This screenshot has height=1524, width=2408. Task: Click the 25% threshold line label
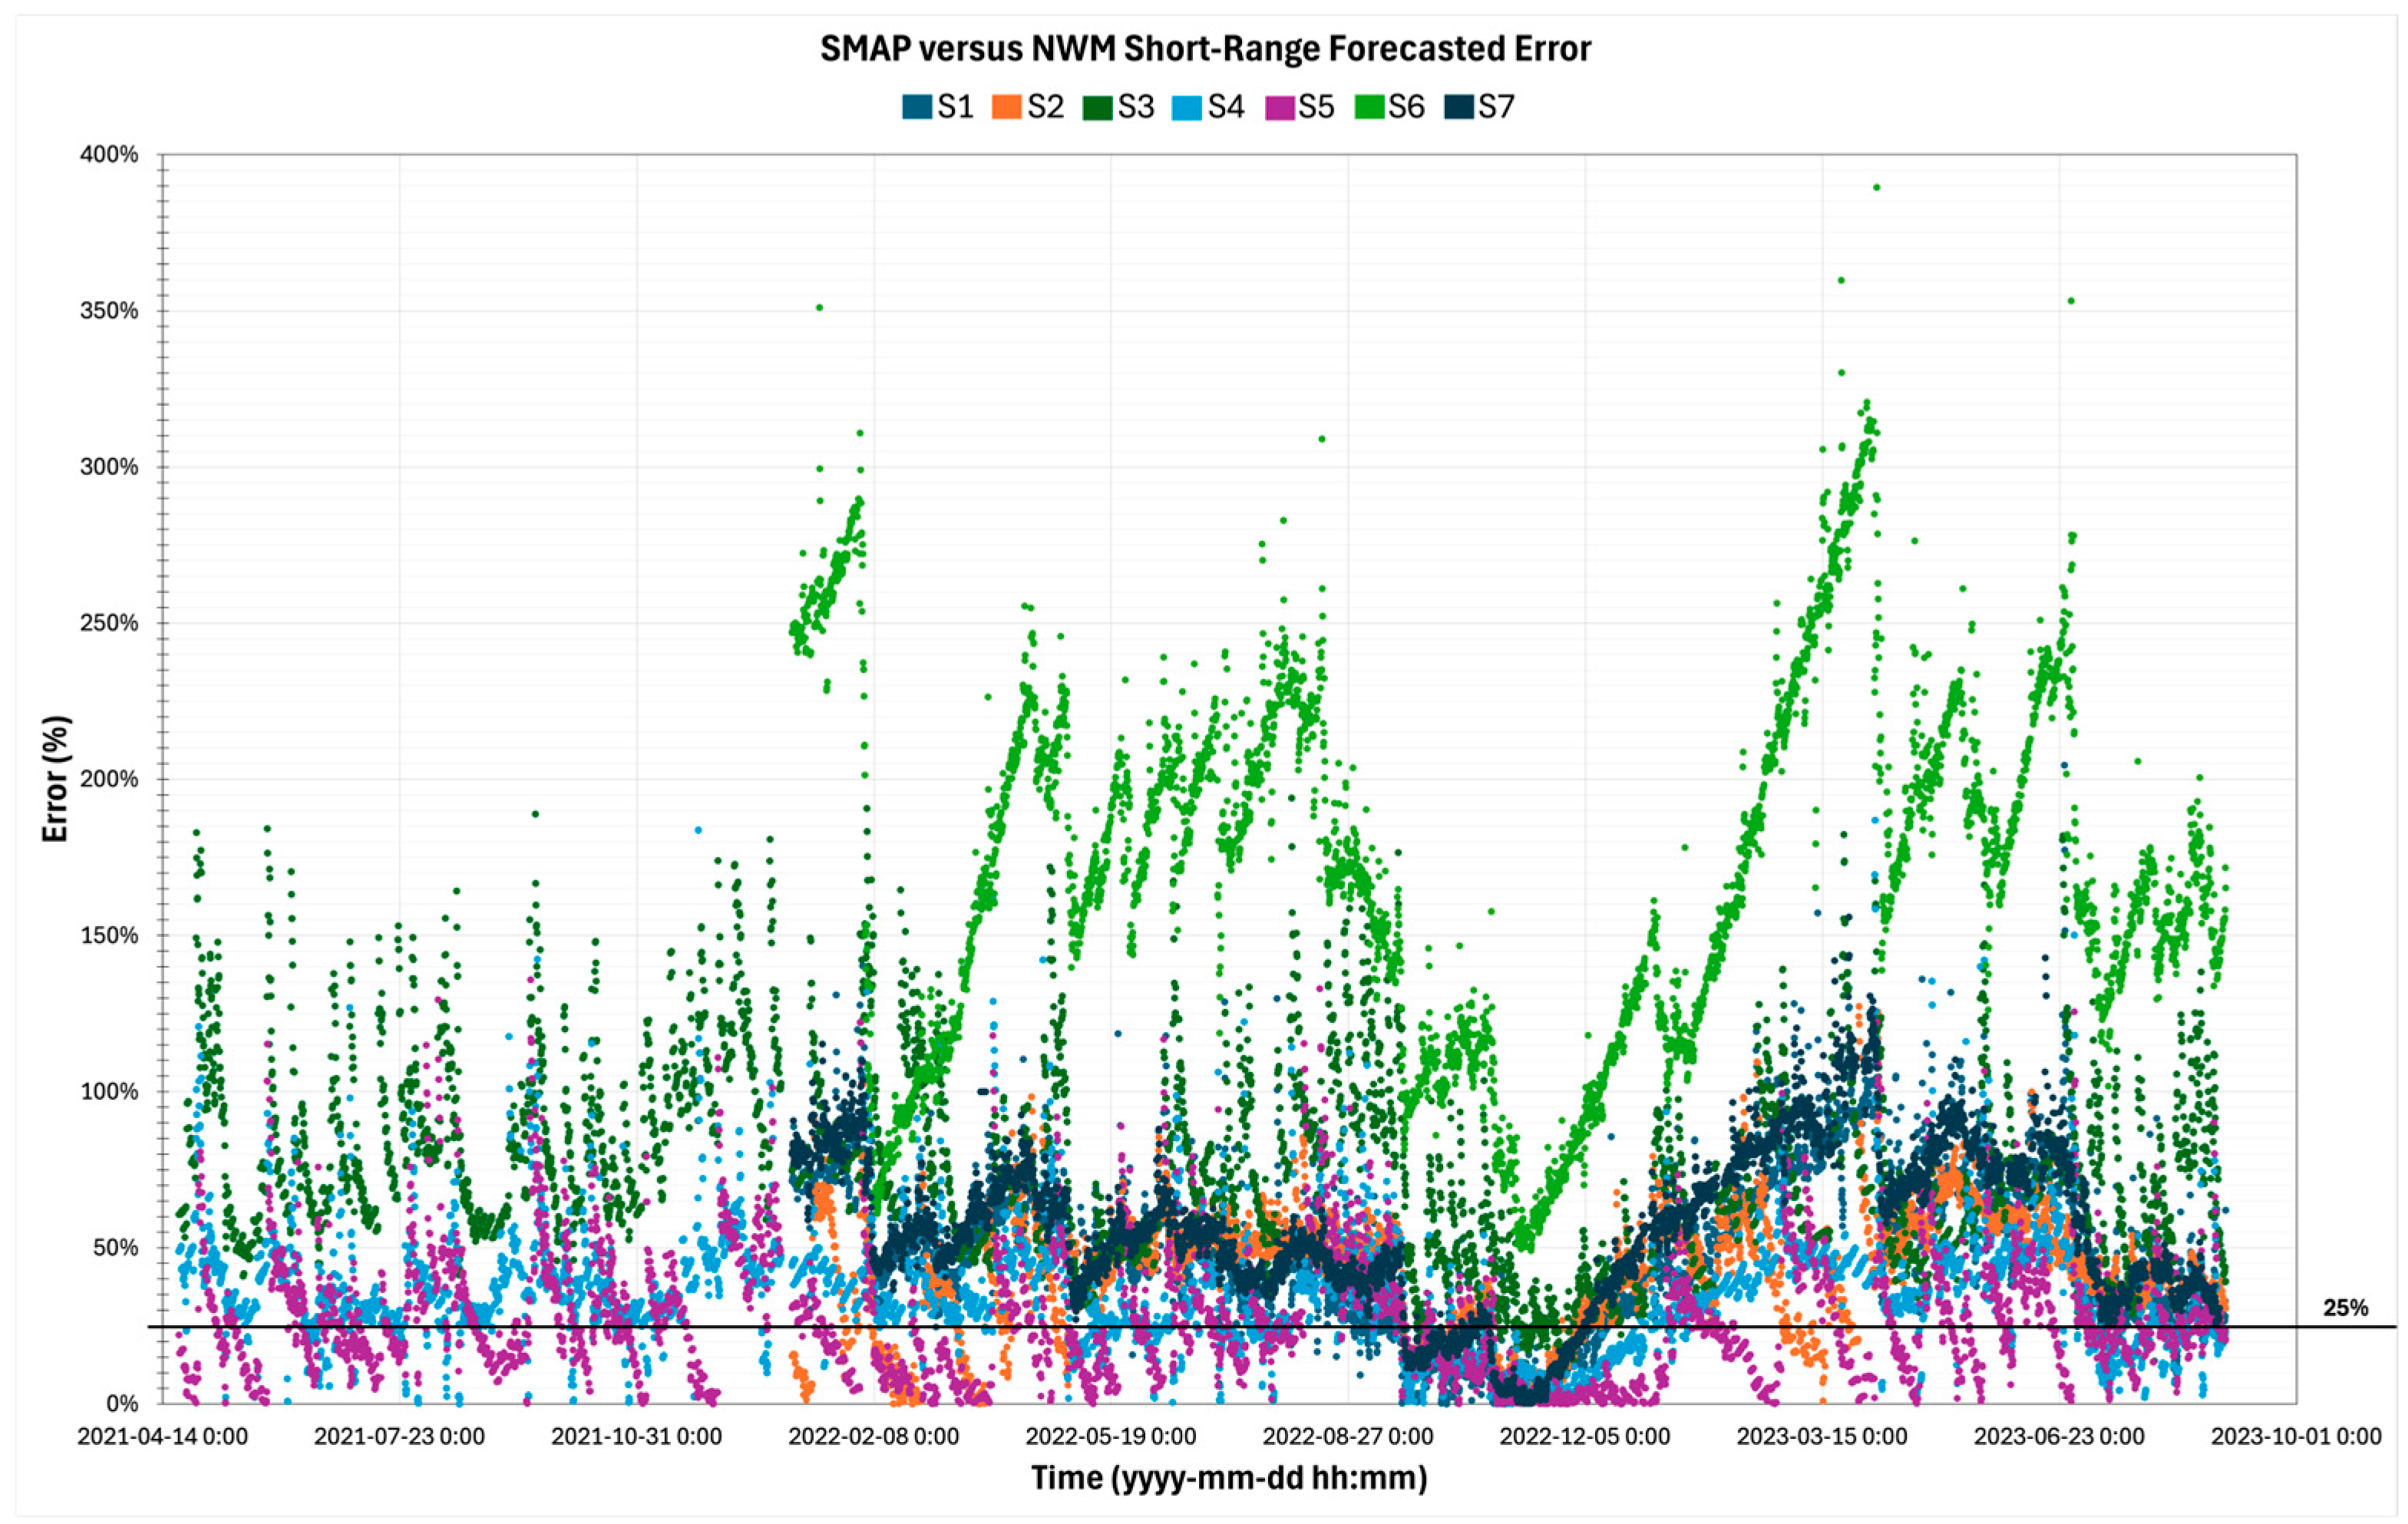coord(2345,1308)
